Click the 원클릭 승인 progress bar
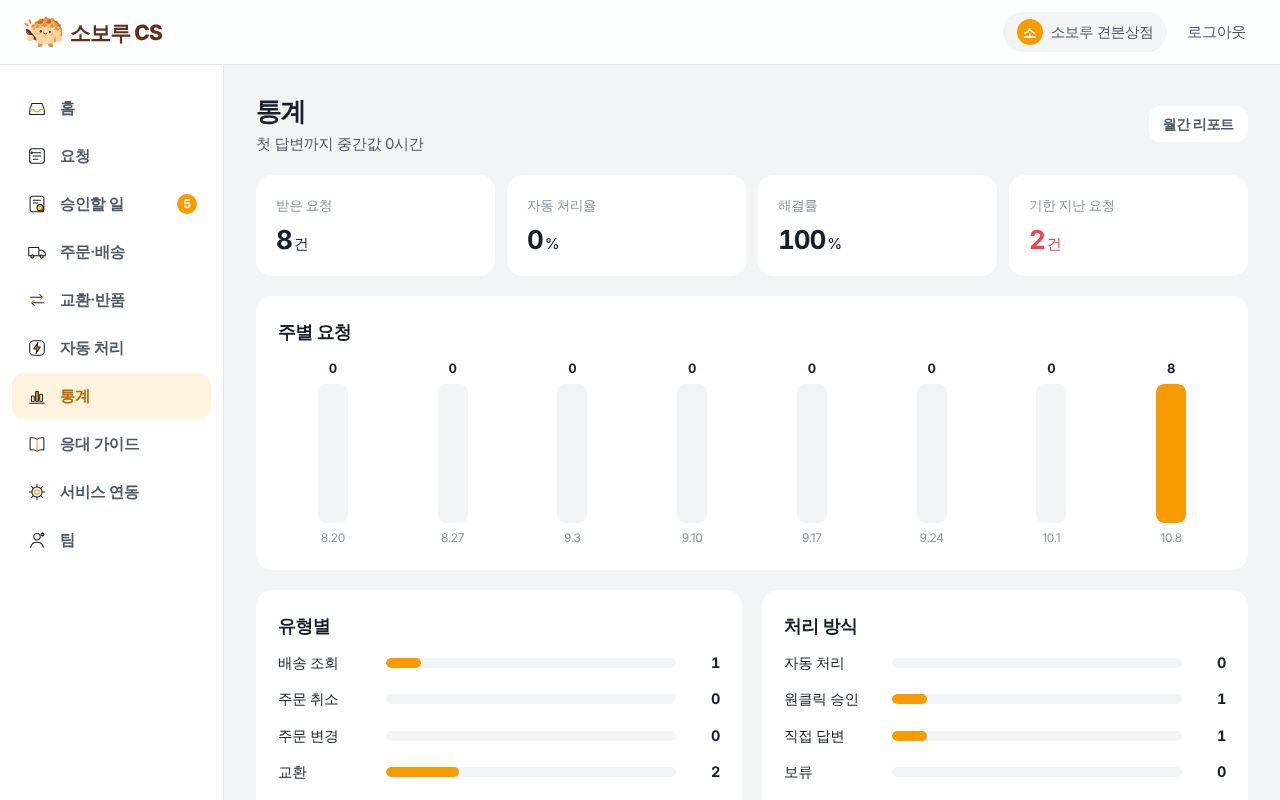 1037,699
